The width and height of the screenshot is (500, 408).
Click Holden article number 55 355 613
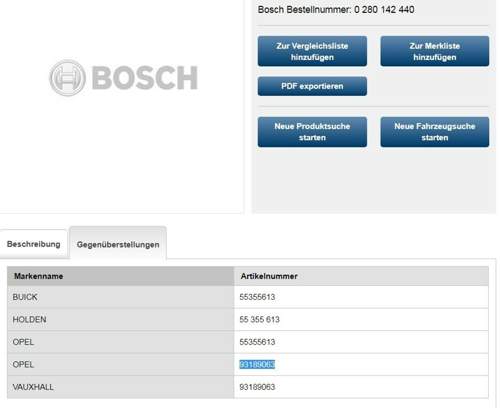[259, 319]
